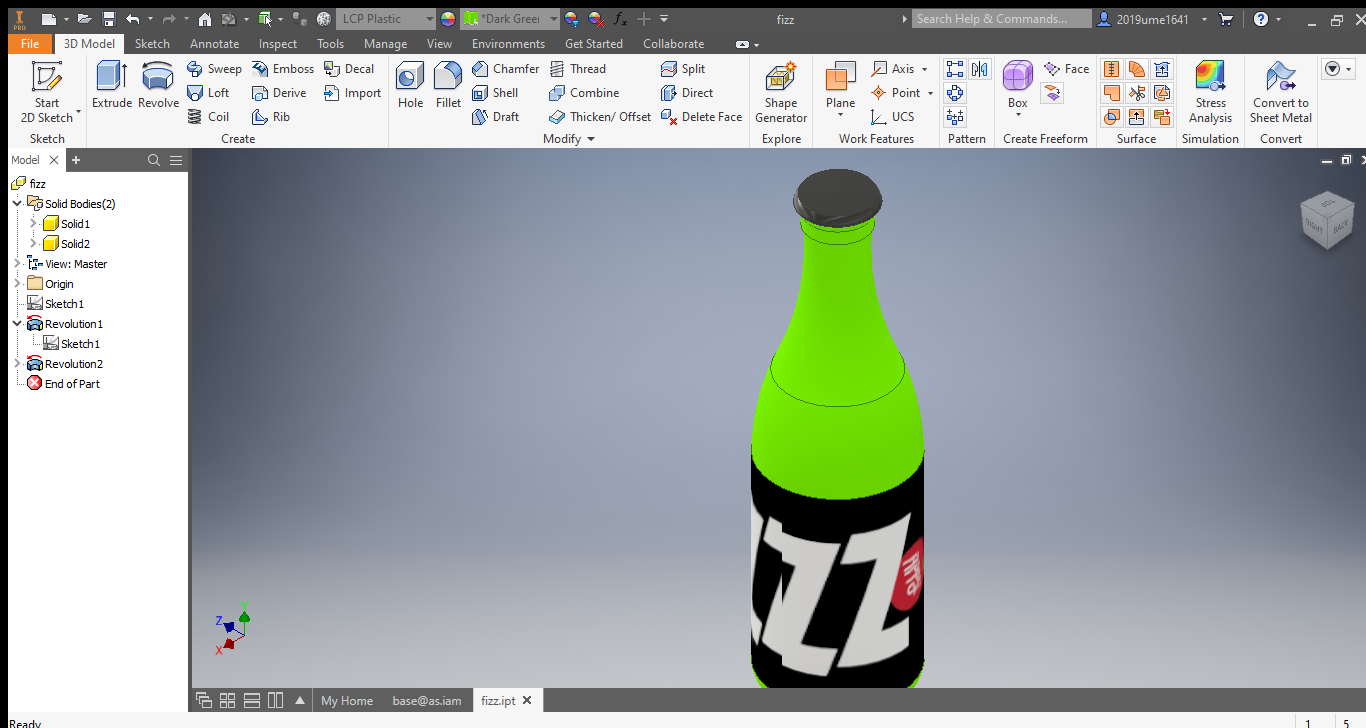The image size is (1366, 728).
Task: Activate the Chamfer tool
Action: 505,69
